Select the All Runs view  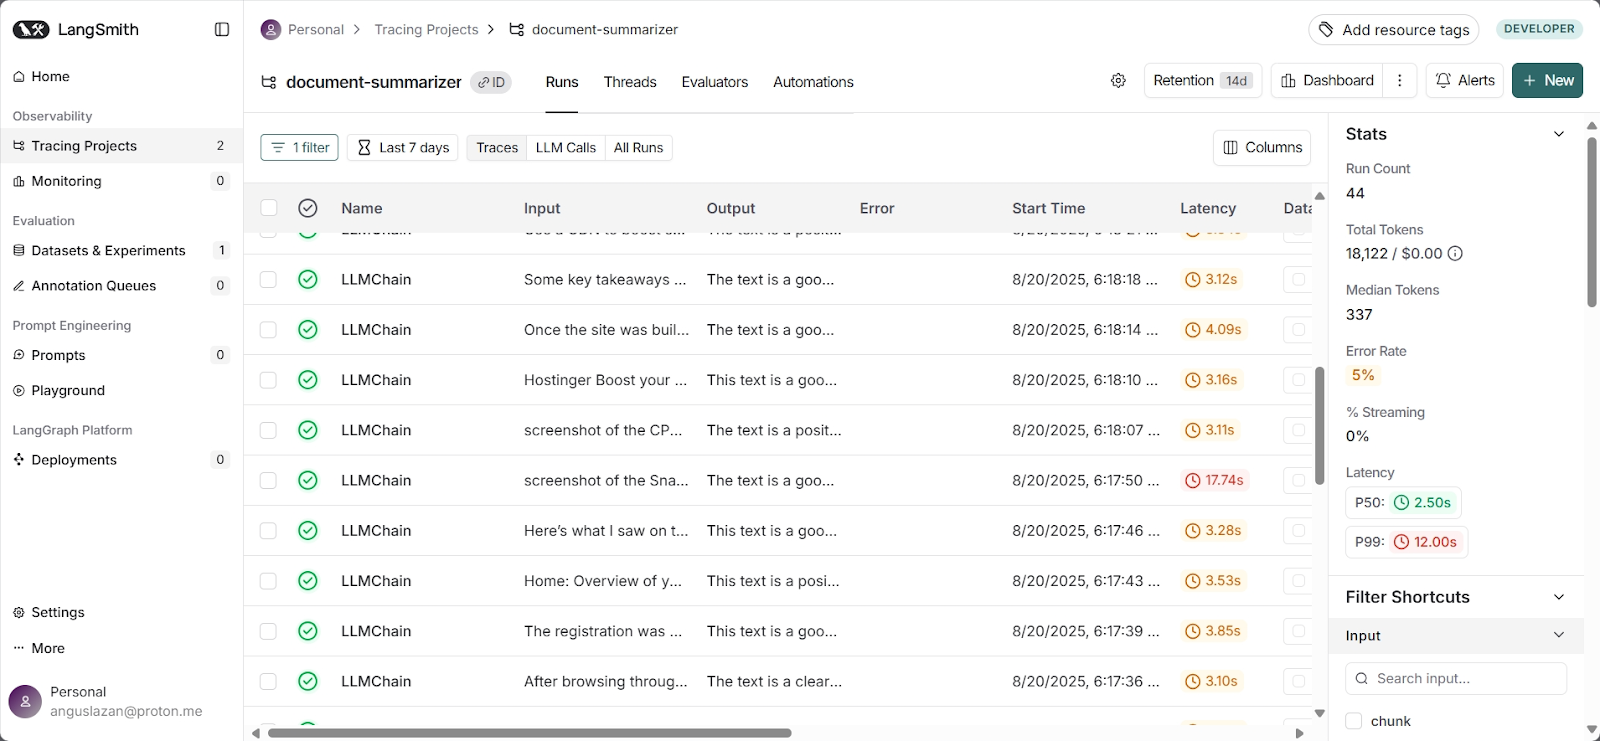[x=638, y=148]
